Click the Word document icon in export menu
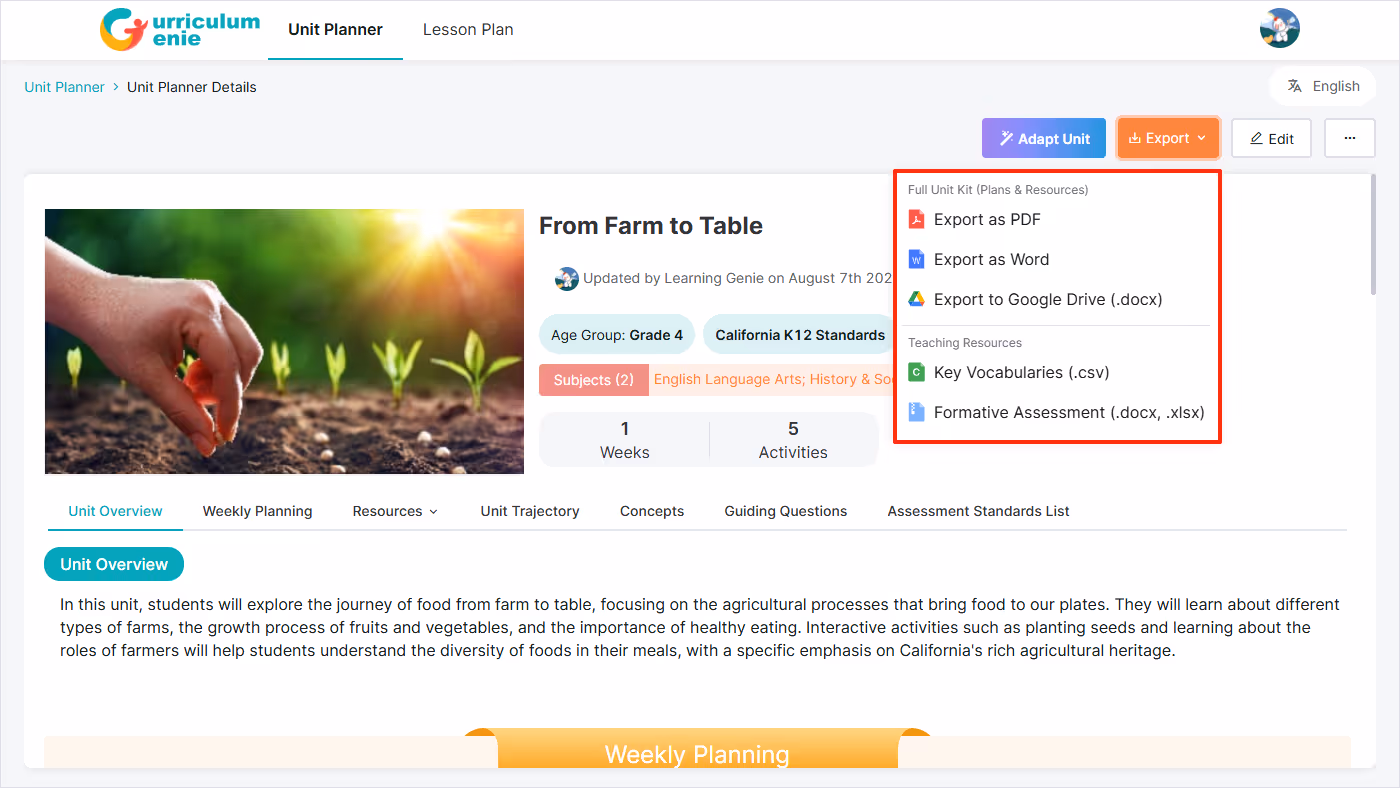Screen dimensions: 1400x788 click(916, 259)
